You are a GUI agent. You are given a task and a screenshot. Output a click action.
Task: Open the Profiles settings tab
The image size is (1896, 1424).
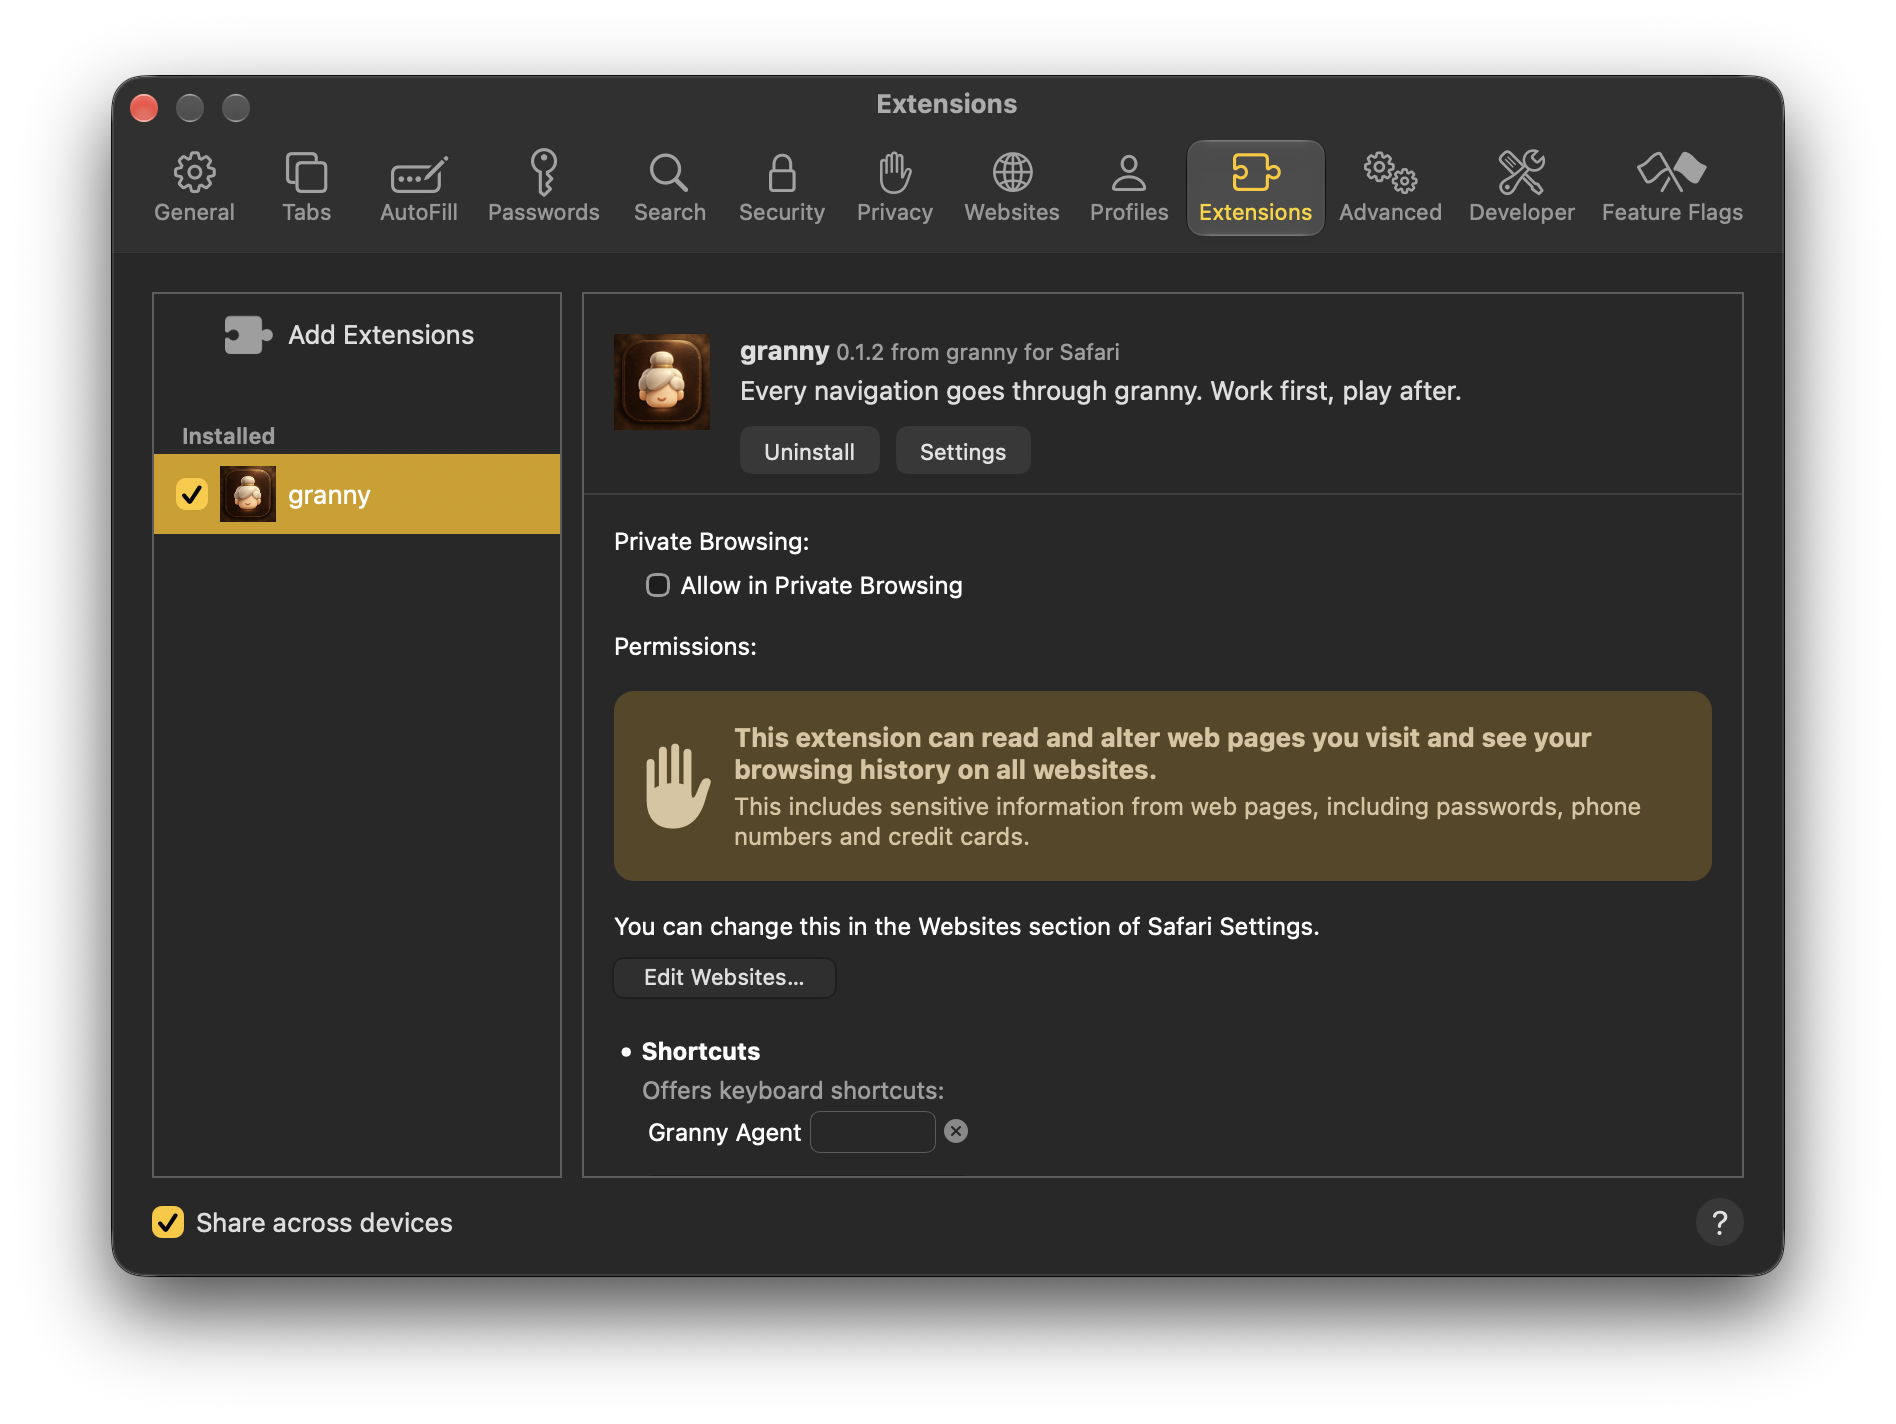(1128, 188)
